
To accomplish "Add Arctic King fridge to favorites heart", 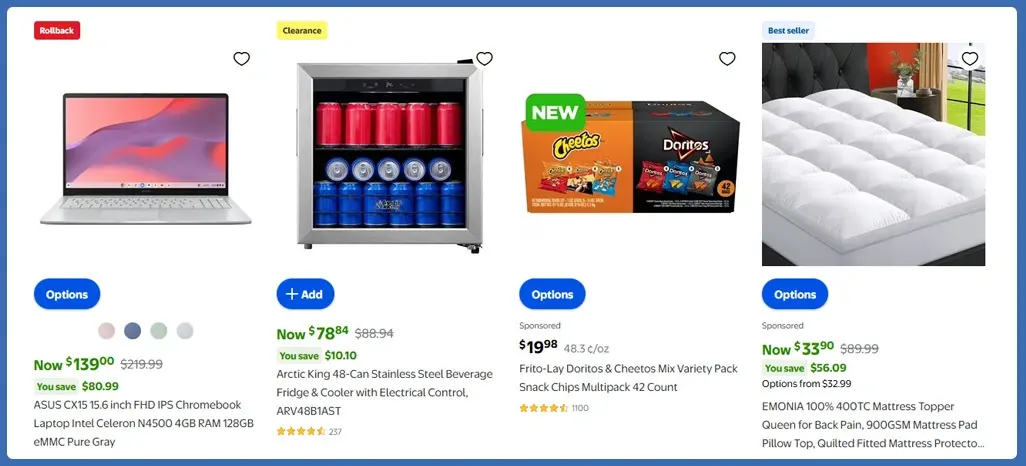I will [x=484, y=59].
